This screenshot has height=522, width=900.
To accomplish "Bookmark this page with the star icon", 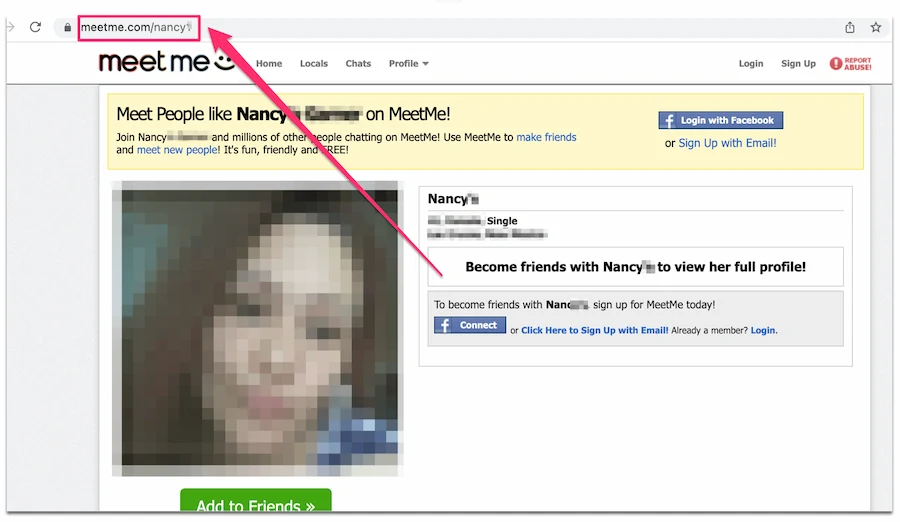I will [875, 27].
